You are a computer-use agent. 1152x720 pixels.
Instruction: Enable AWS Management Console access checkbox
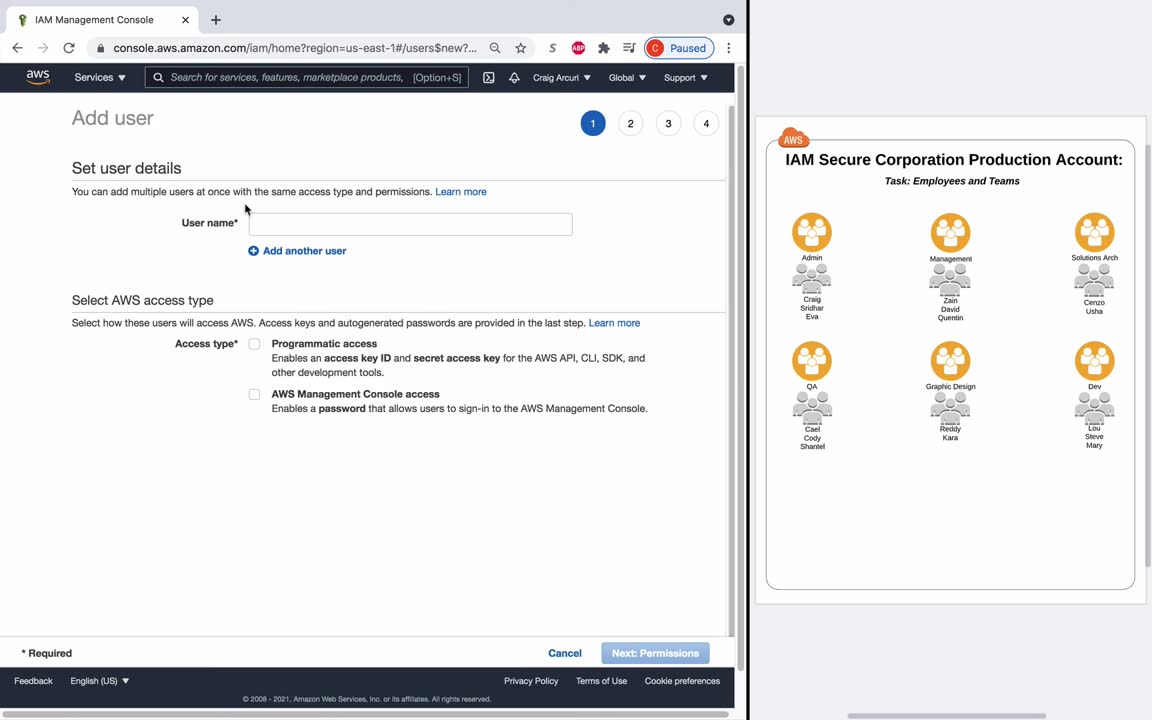coord(254,395)
